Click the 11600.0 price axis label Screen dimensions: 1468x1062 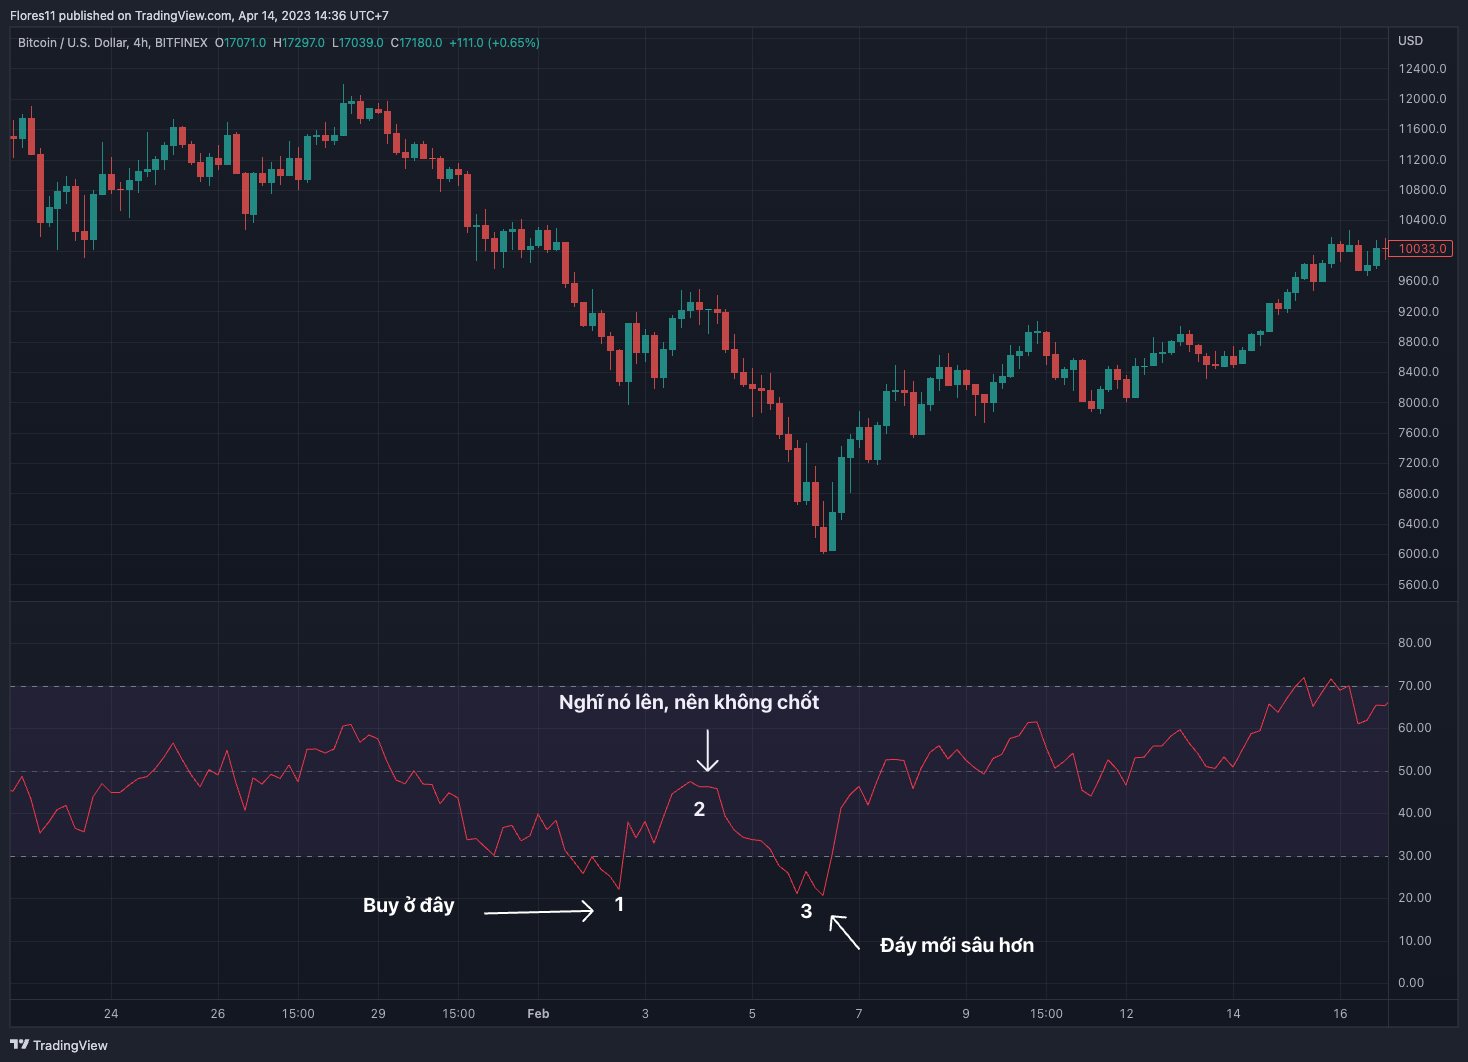(x=1423, y=129)
